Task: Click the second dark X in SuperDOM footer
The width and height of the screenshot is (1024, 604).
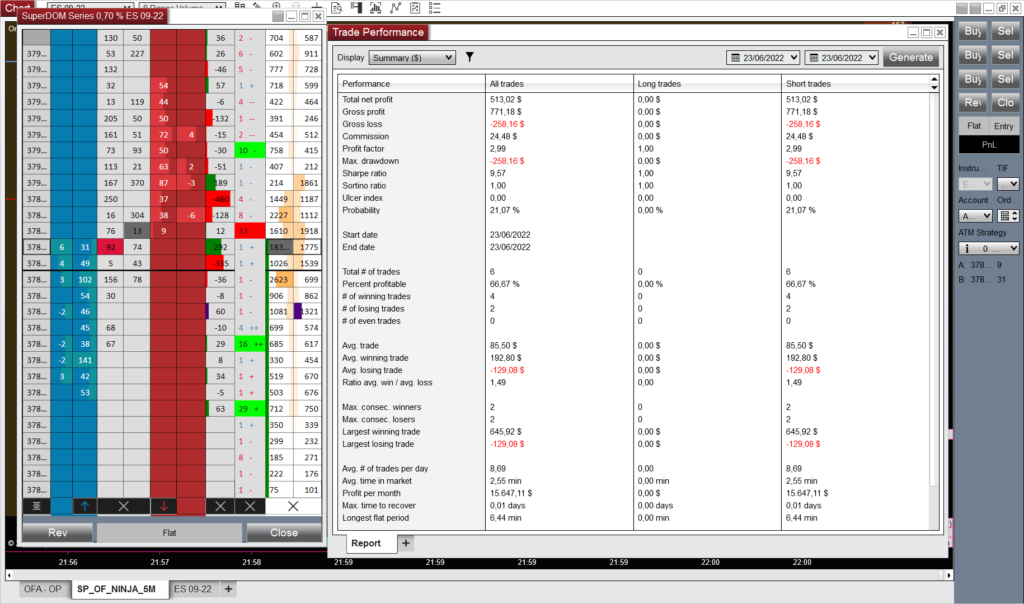Action: click(x=250, y=506)
